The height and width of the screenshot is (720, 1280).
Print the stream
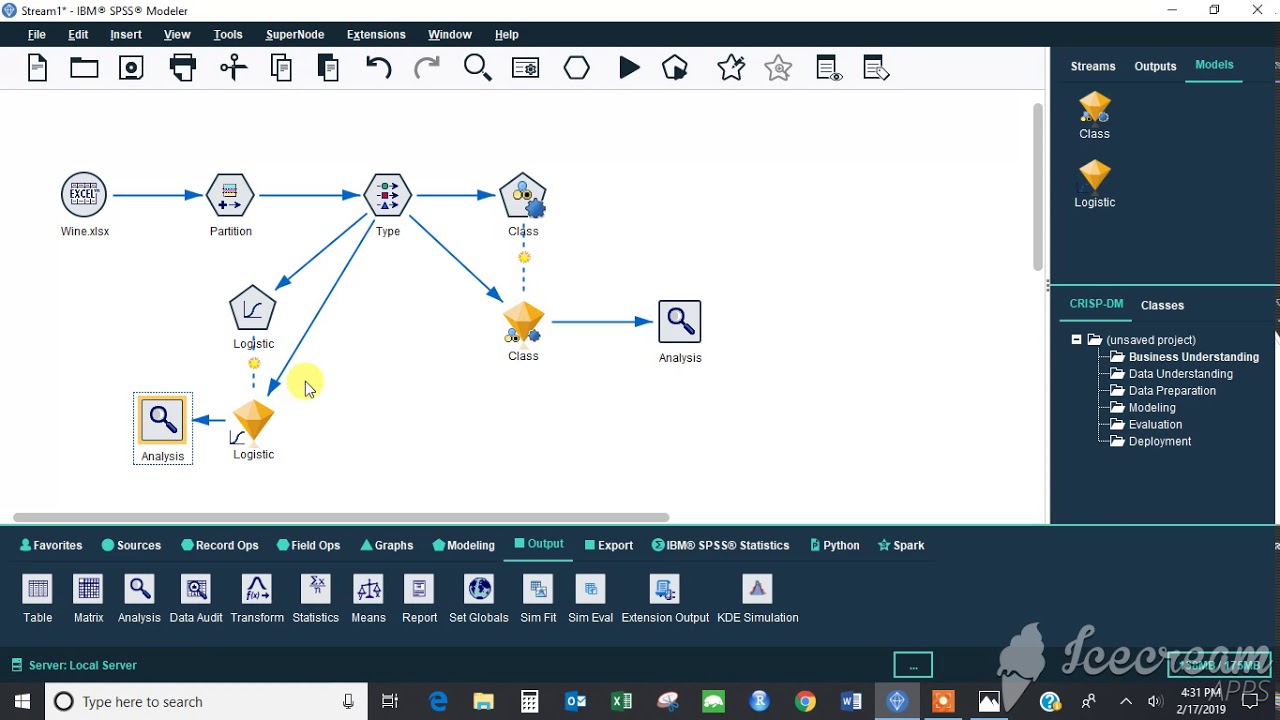pos(183,68)
